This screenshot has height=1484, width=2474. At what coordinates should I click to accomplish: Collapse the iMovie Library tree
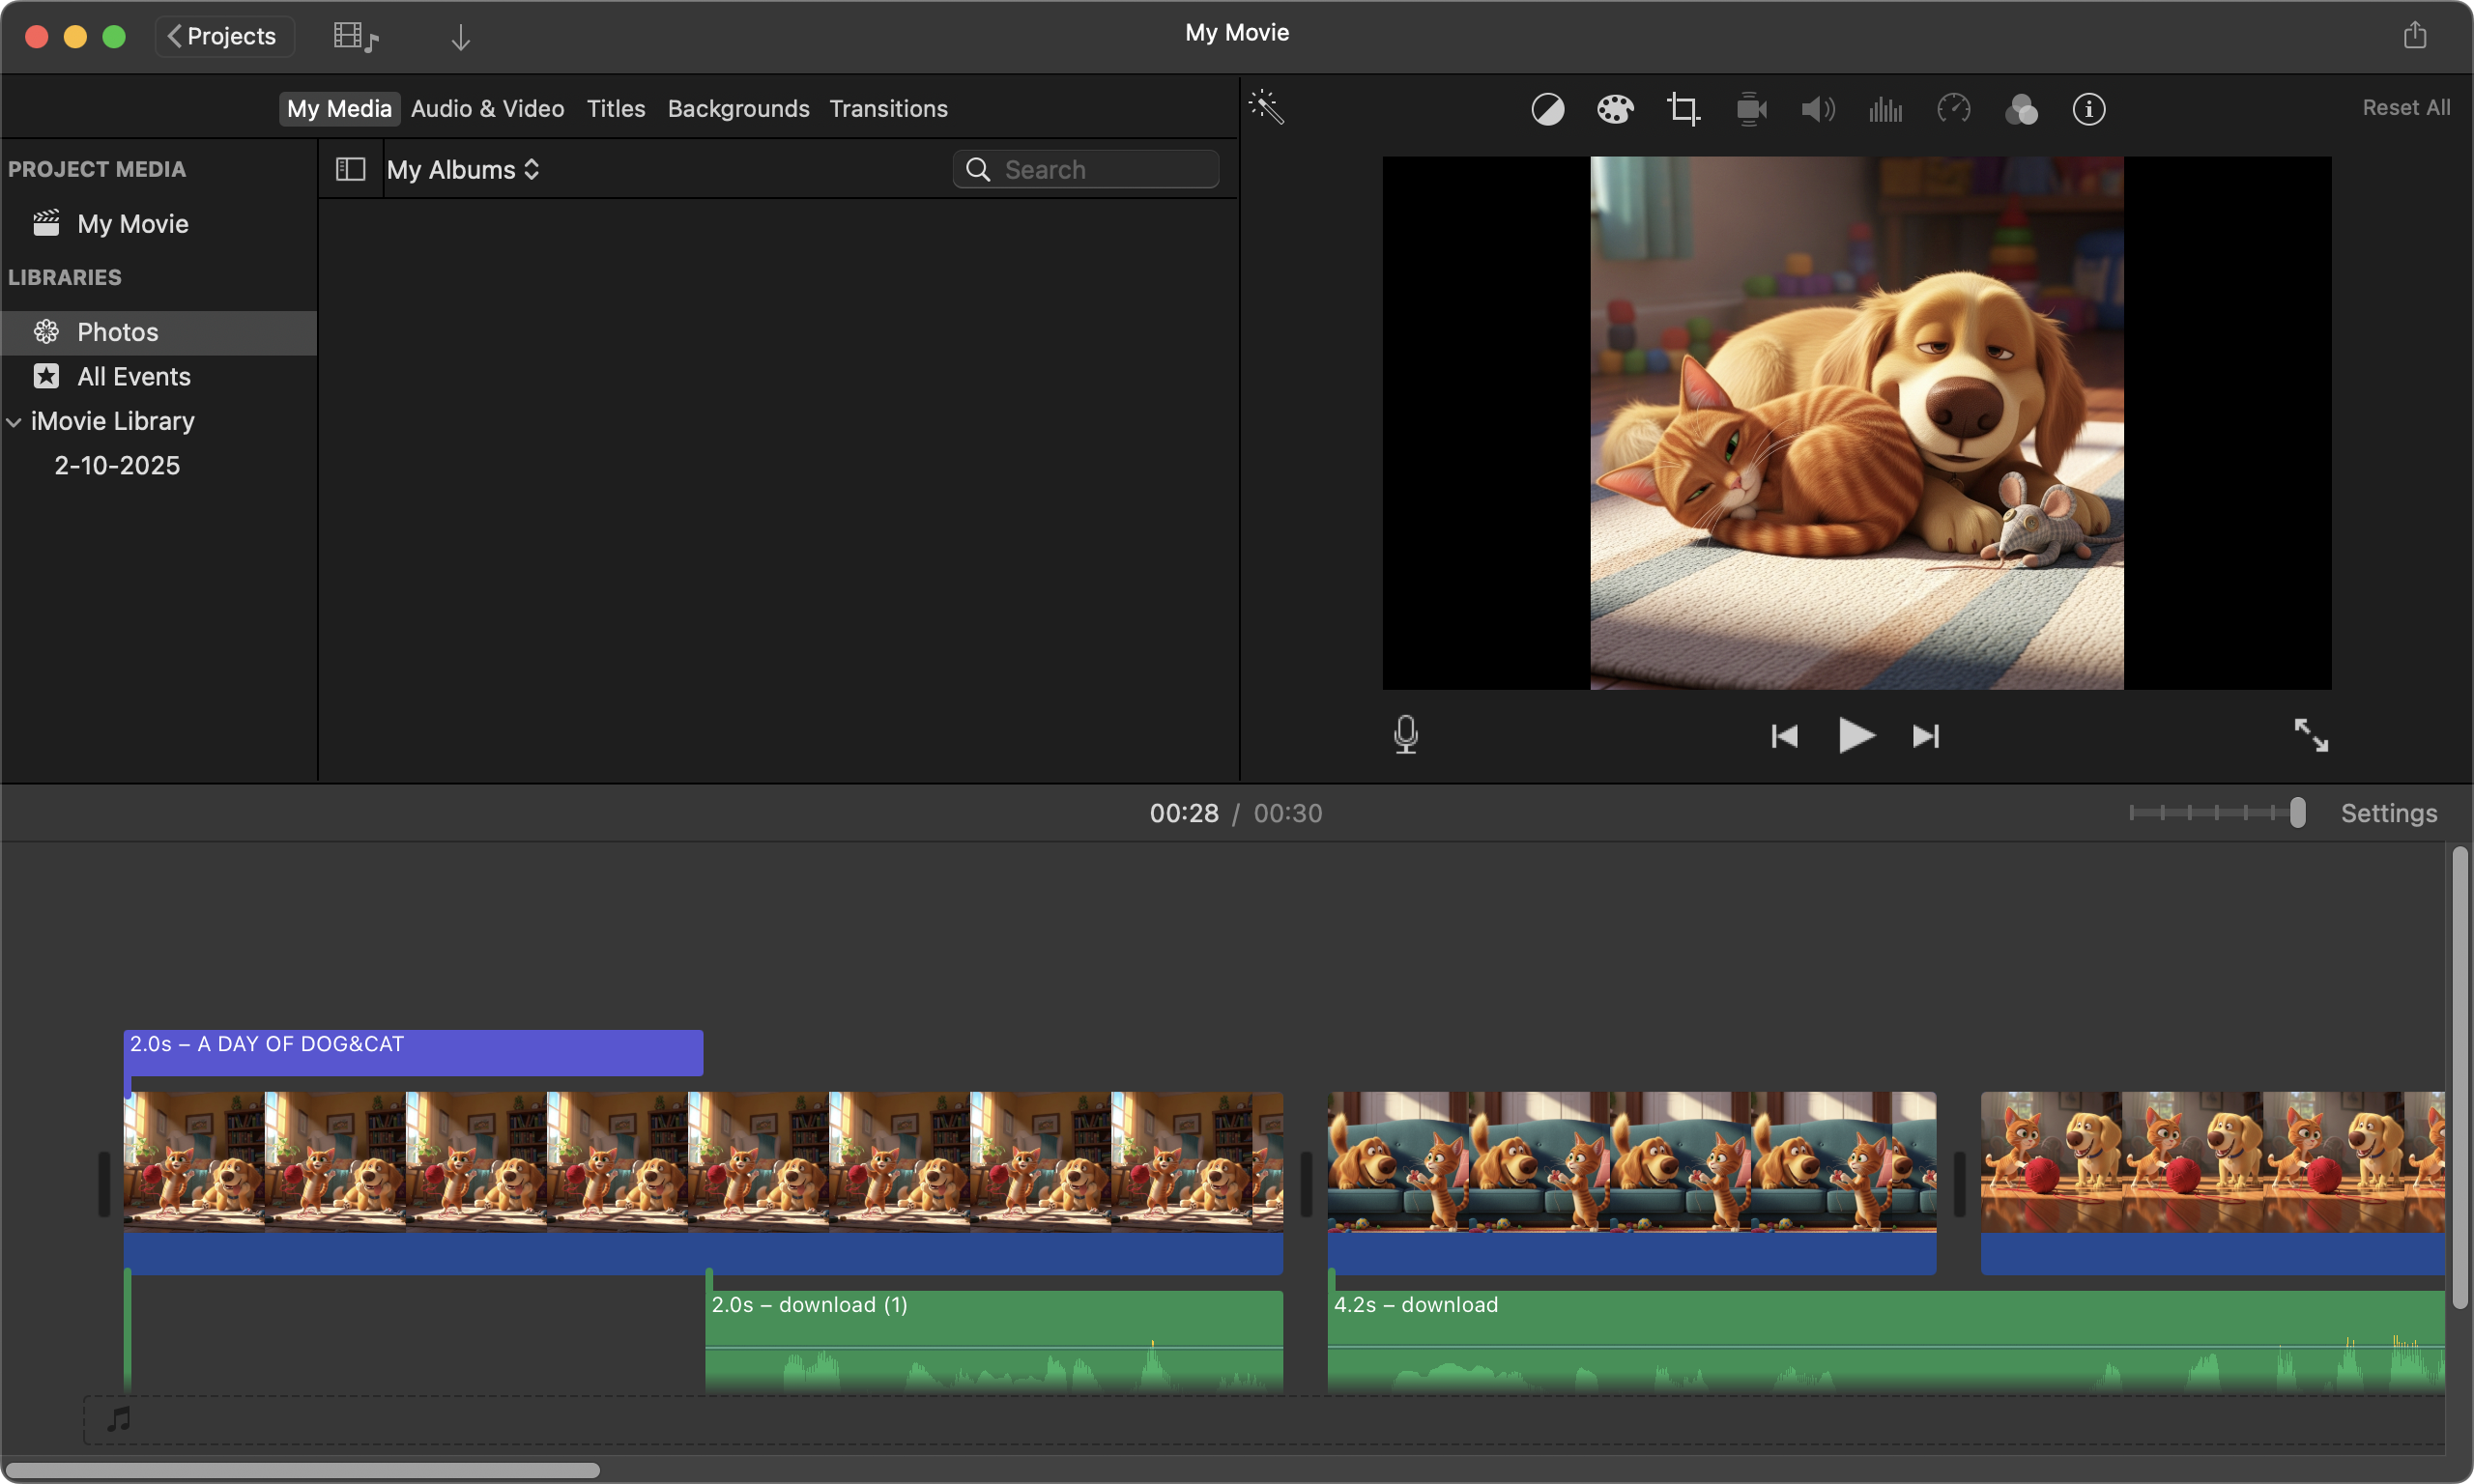[x=14, y=422]
